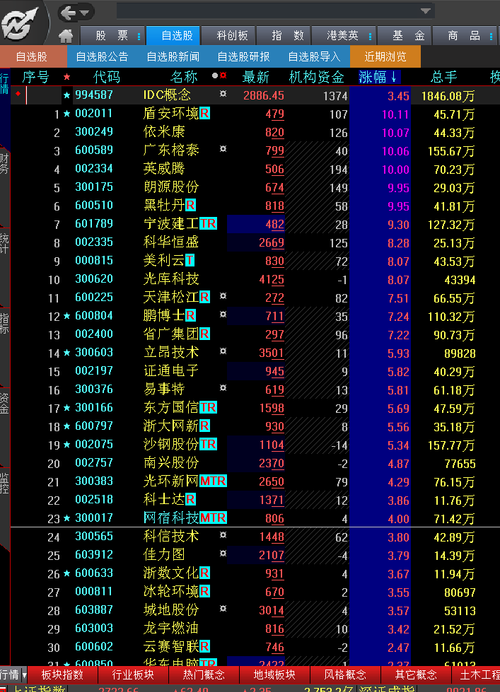Screen dimensions: 500x692
Task: Click the ¤ marker beside 佳力图
Action: pyautogui.click(x=223, y=553)
